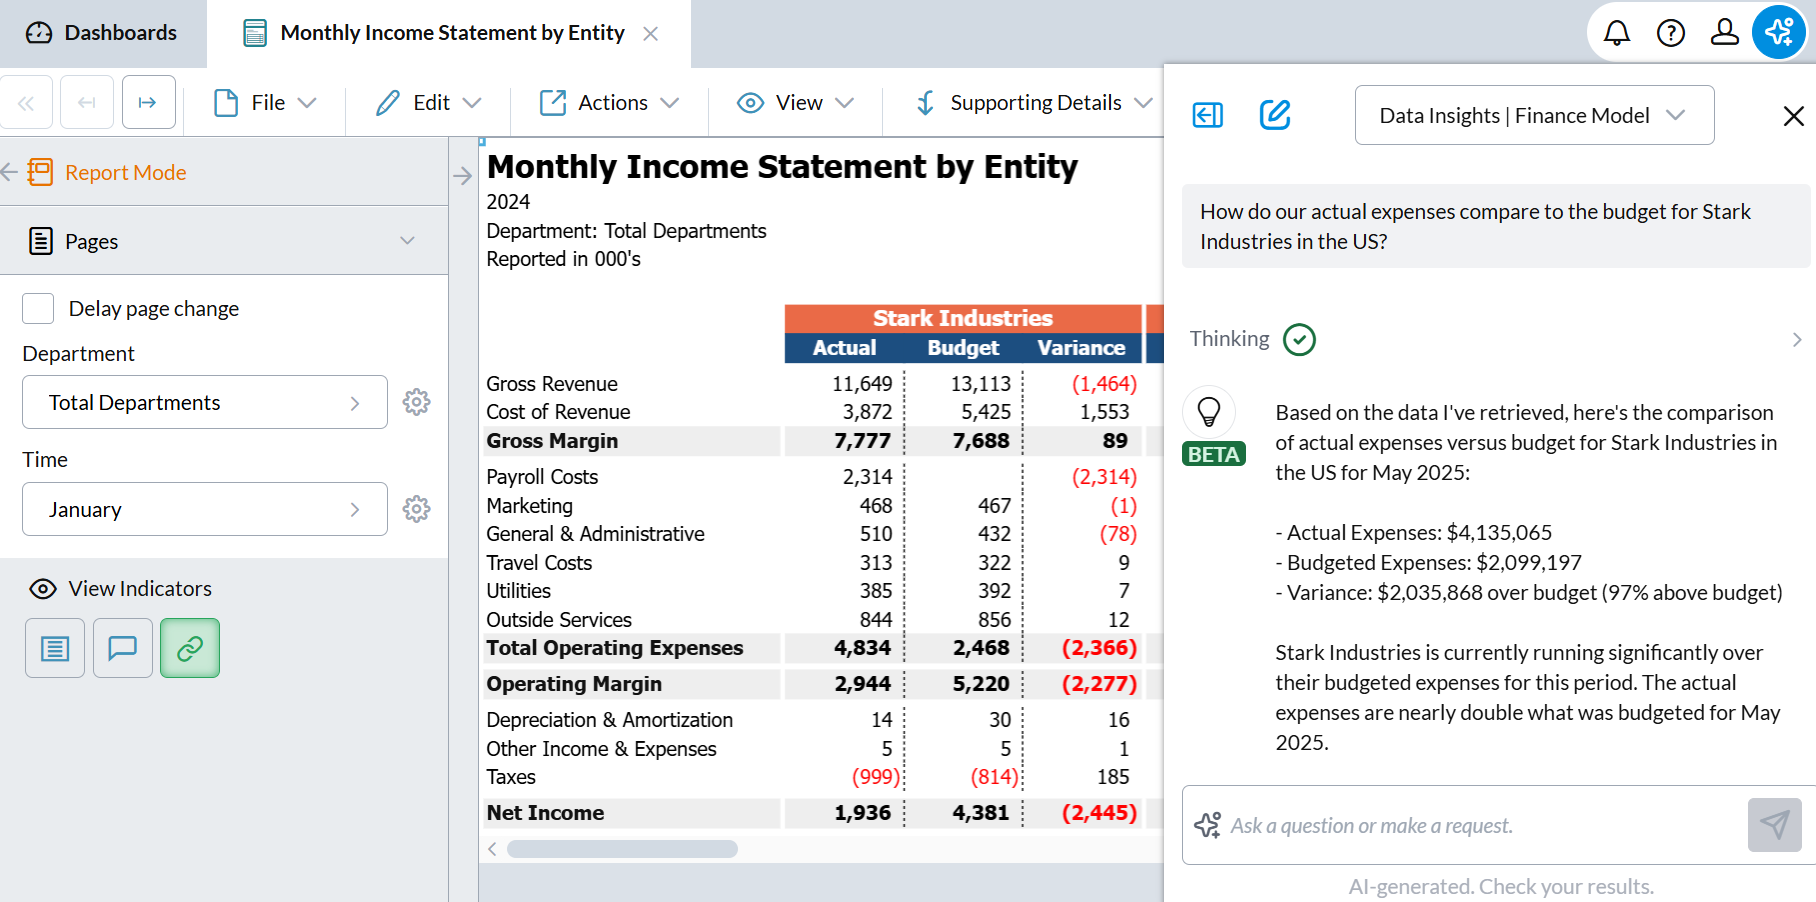Start a new AI chat conversation
1816x902 pixels.
1274,115
